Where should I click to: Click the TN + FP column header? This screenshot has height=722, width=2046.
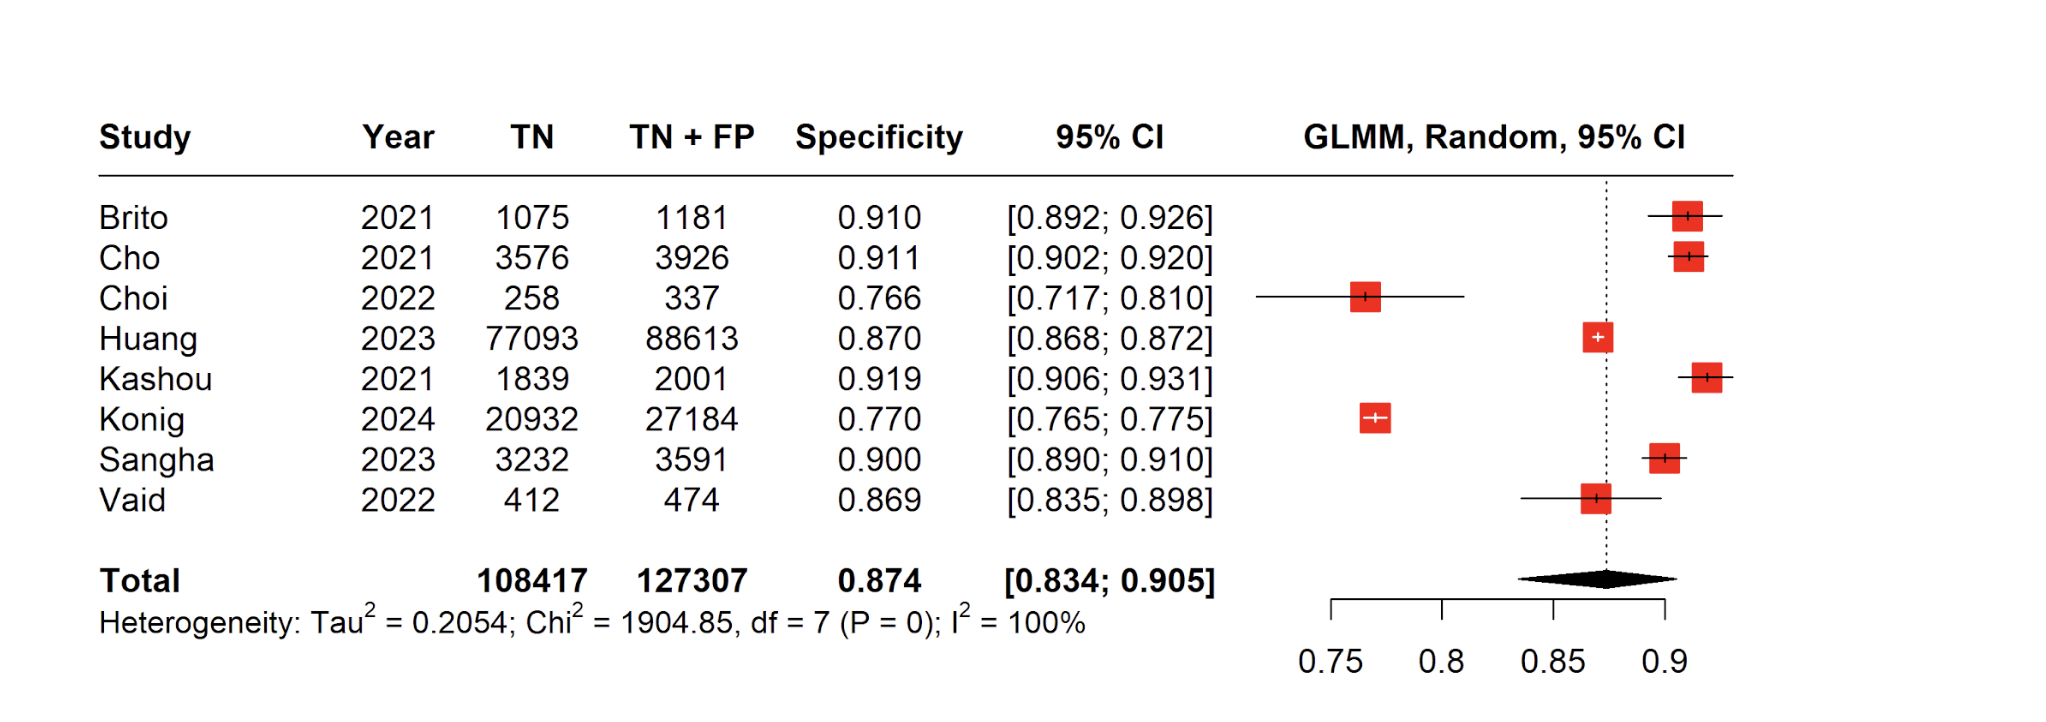(x=691, y=137)
